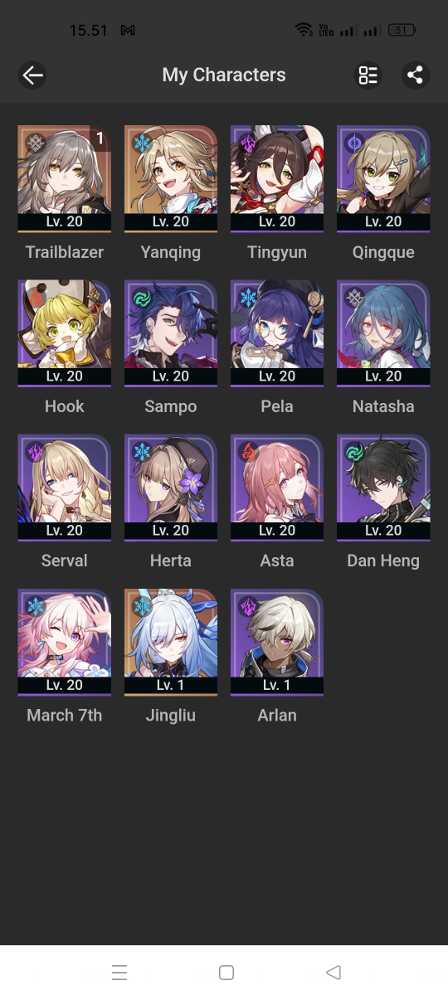Open Dan Heng character portrait
The height and width of the screenshot is (1000, 448).
coord(384,487)
